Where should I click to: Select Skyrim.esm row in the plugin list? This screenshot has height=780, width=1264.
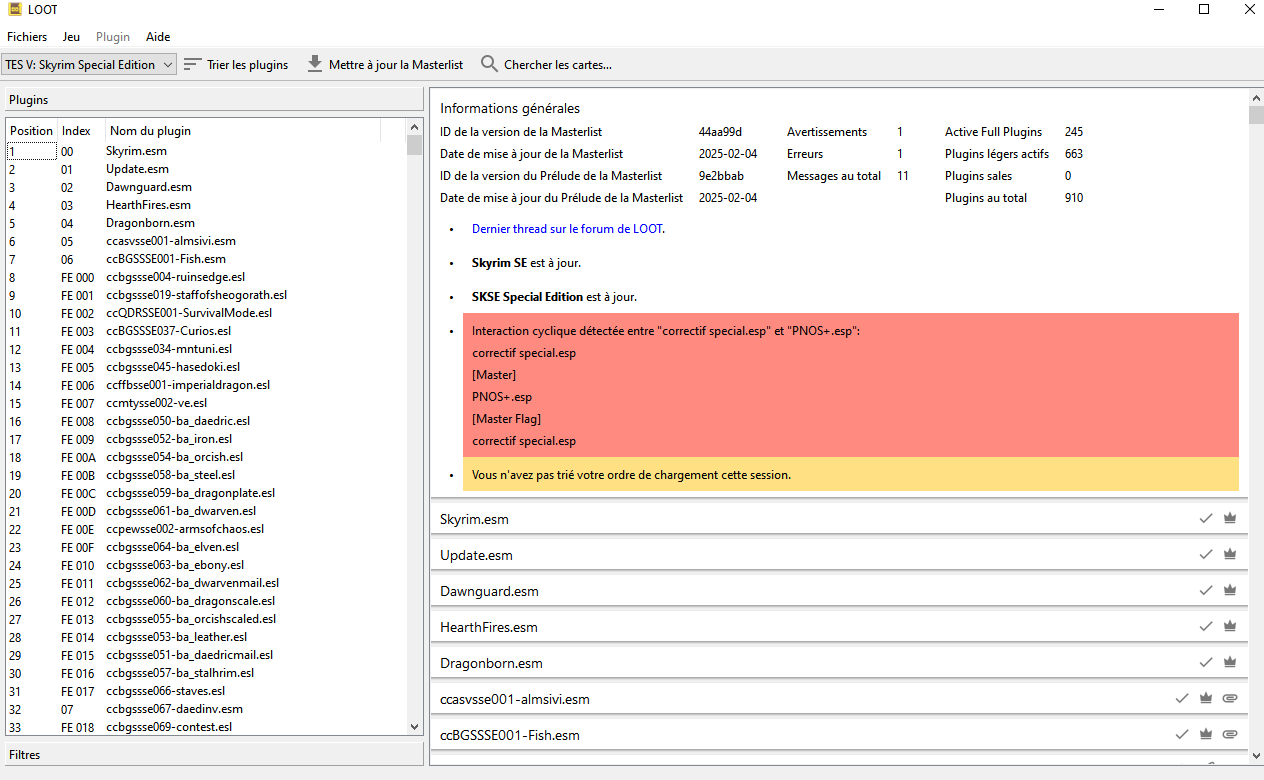[207, 151]
